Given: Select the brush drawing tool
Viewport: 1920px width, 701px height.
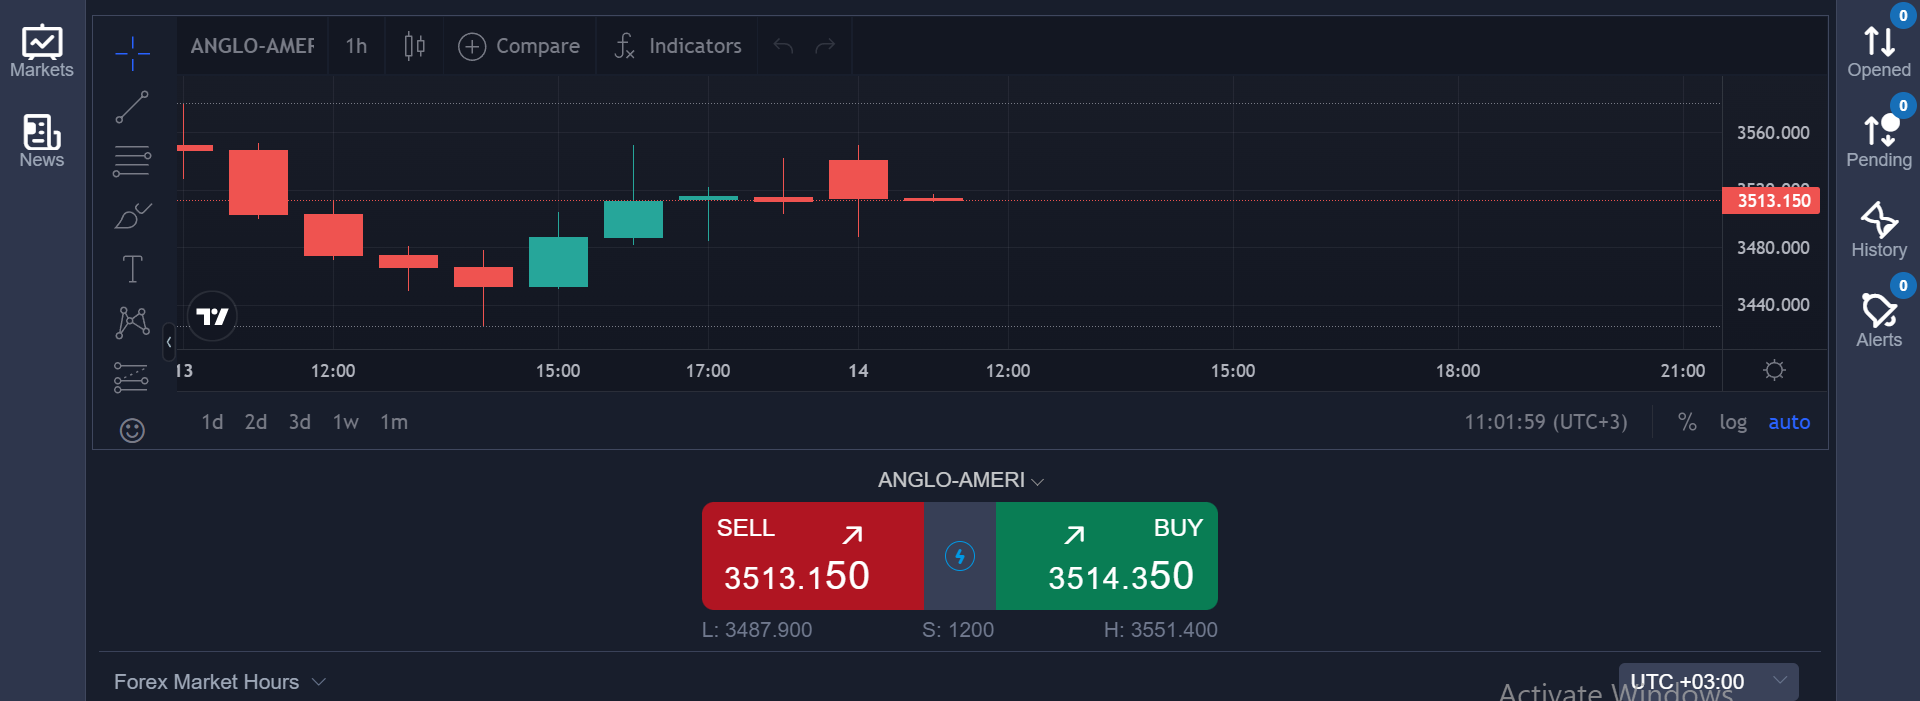Looking at the screenshot, I should click(x=132, y=215).
